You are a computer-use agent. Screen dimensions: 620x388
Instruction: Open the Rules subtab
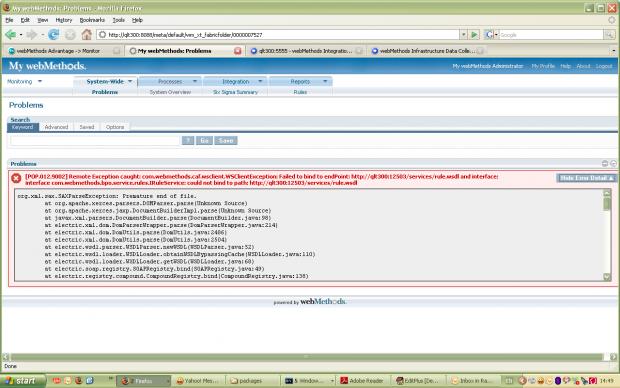(x=300, y=92)
